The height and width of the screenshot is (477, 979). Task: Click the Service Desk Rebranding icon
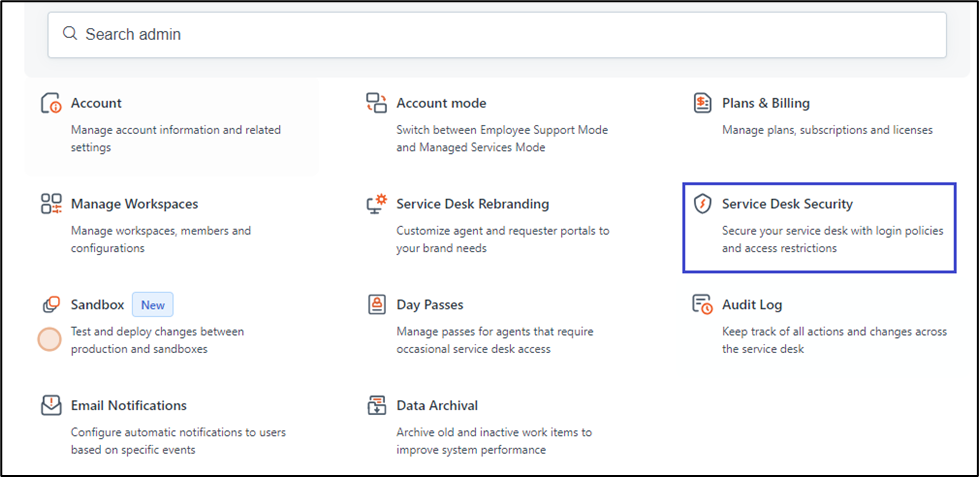click(376, 204)
